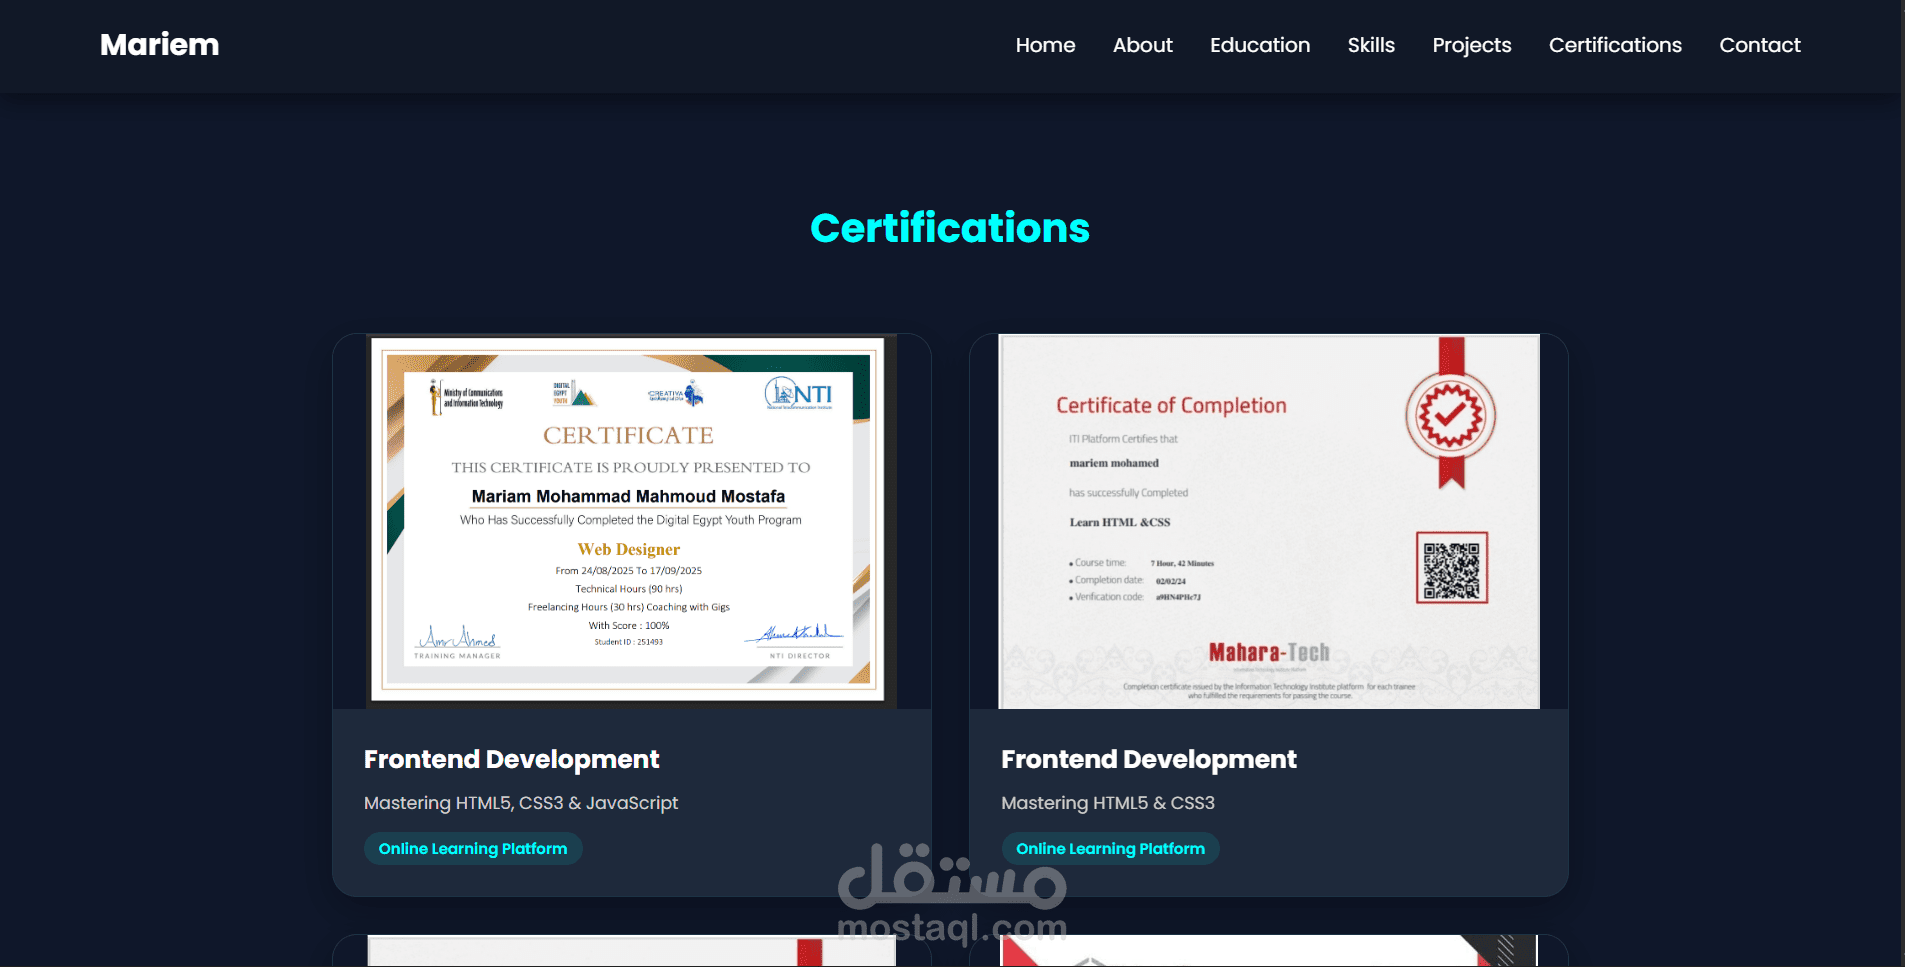Open the NTI Web Designer certificate image

pos(631,521)
